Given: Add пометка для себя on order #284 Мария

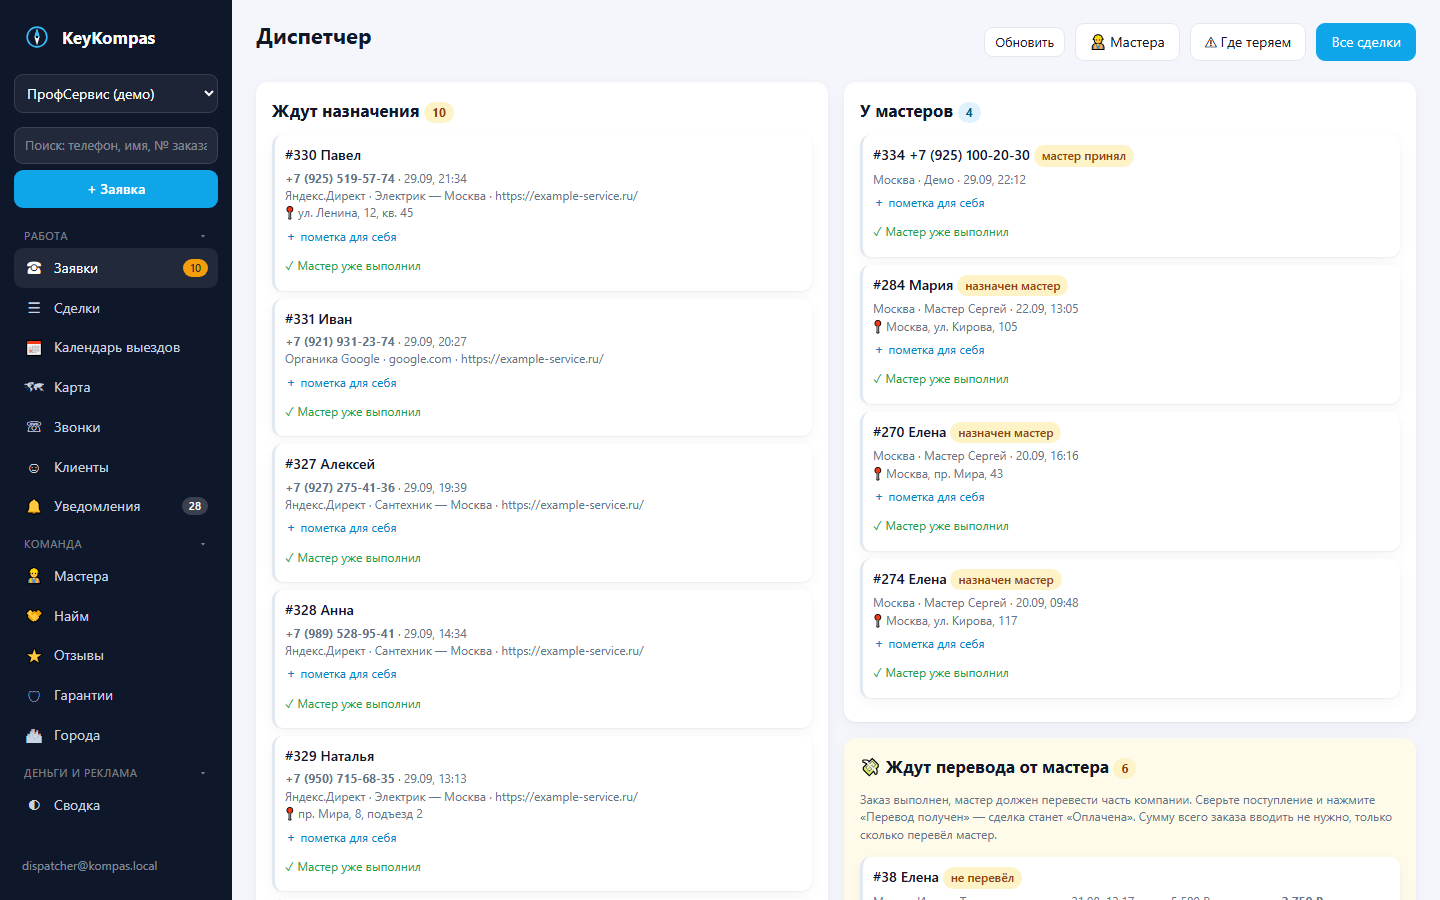Looking at the screenshot, I should pos(930,350).
